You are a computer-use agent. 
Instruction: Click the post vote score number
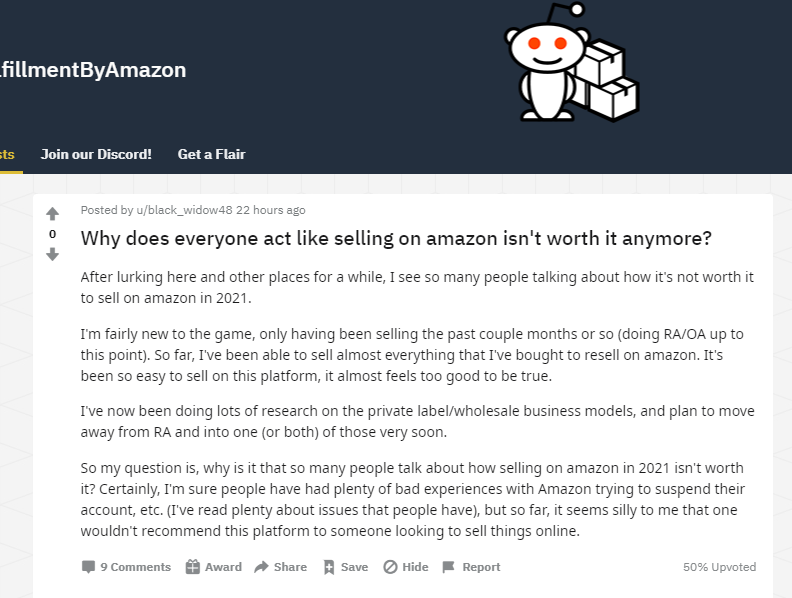point(53,234)
